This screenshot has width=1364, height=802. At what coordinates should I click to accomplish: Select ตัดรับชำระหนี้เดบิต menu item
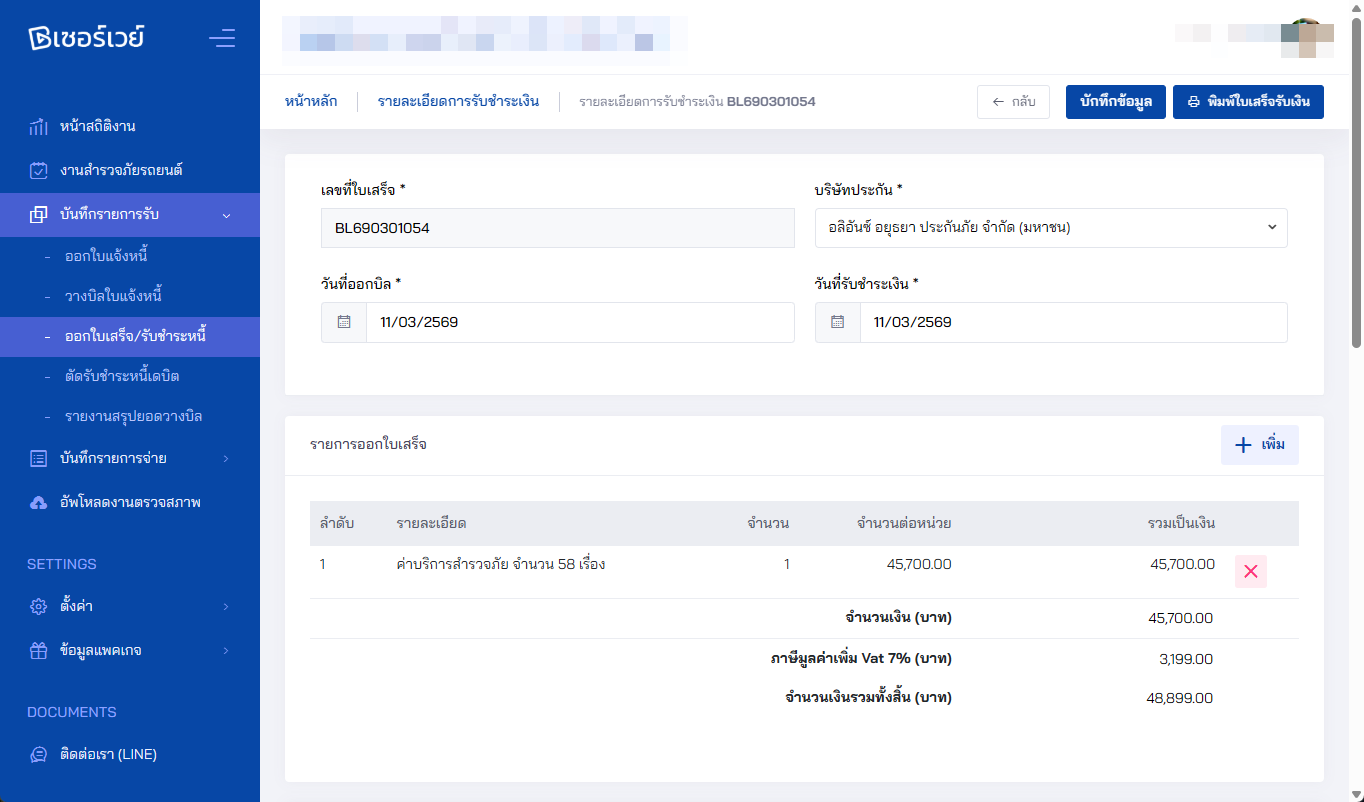tap(122, 377)
